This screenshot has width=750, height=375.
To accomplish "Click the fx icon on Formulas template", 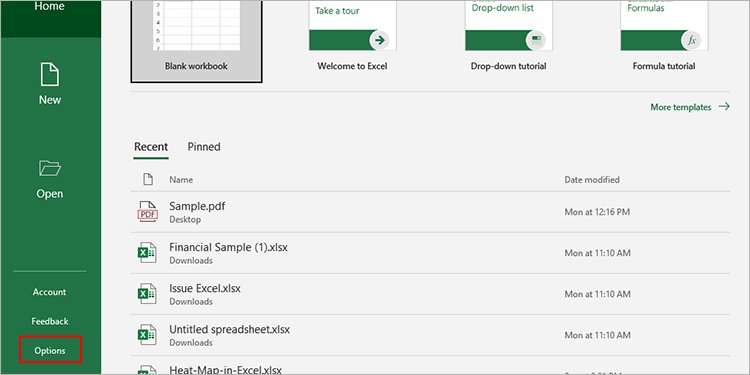I will point(691,40).
